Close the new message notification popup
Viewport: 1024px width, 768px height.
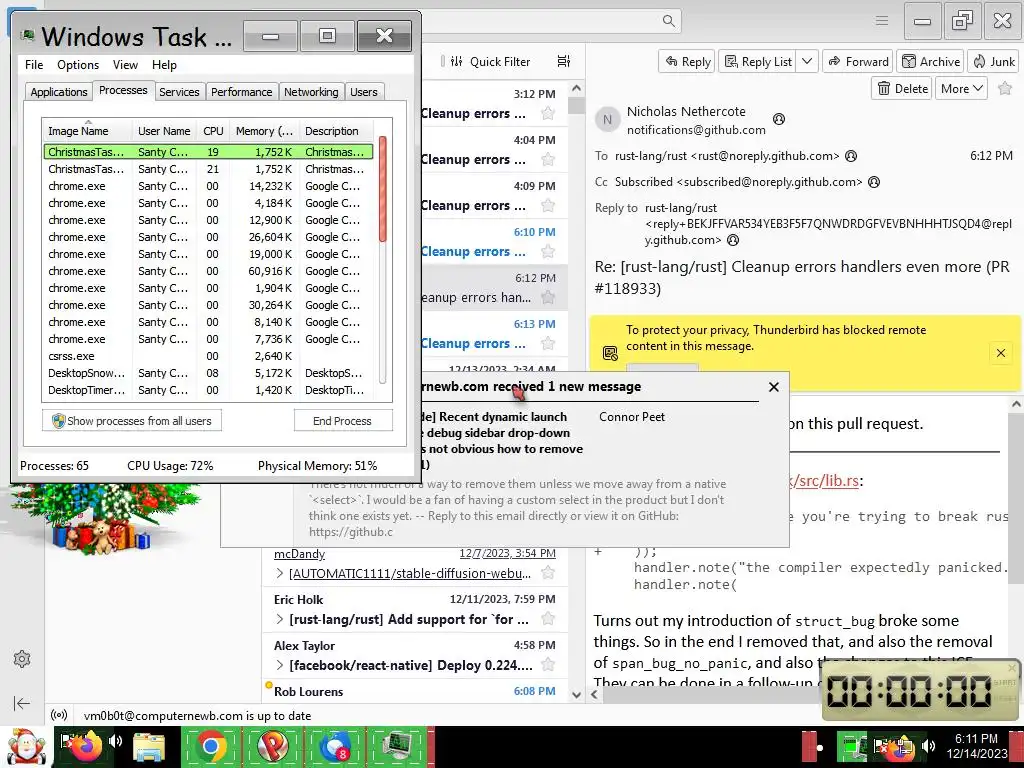(x=774, y=387)
